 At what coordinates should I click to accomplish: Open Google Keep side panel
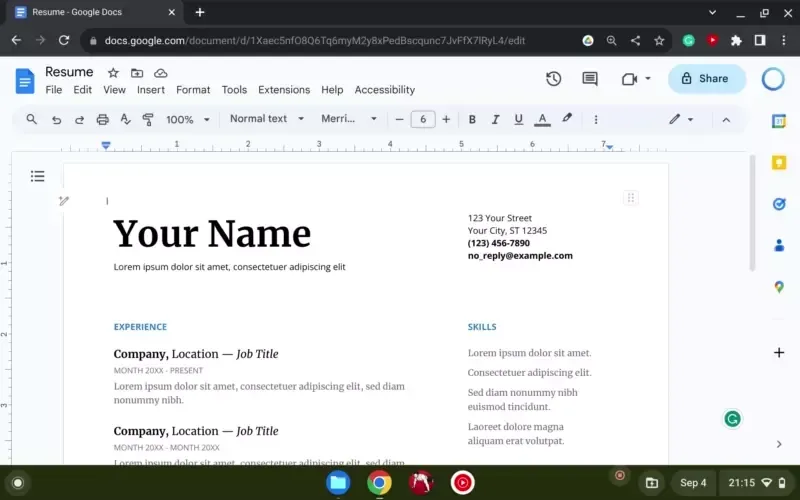tap(779, 163)
